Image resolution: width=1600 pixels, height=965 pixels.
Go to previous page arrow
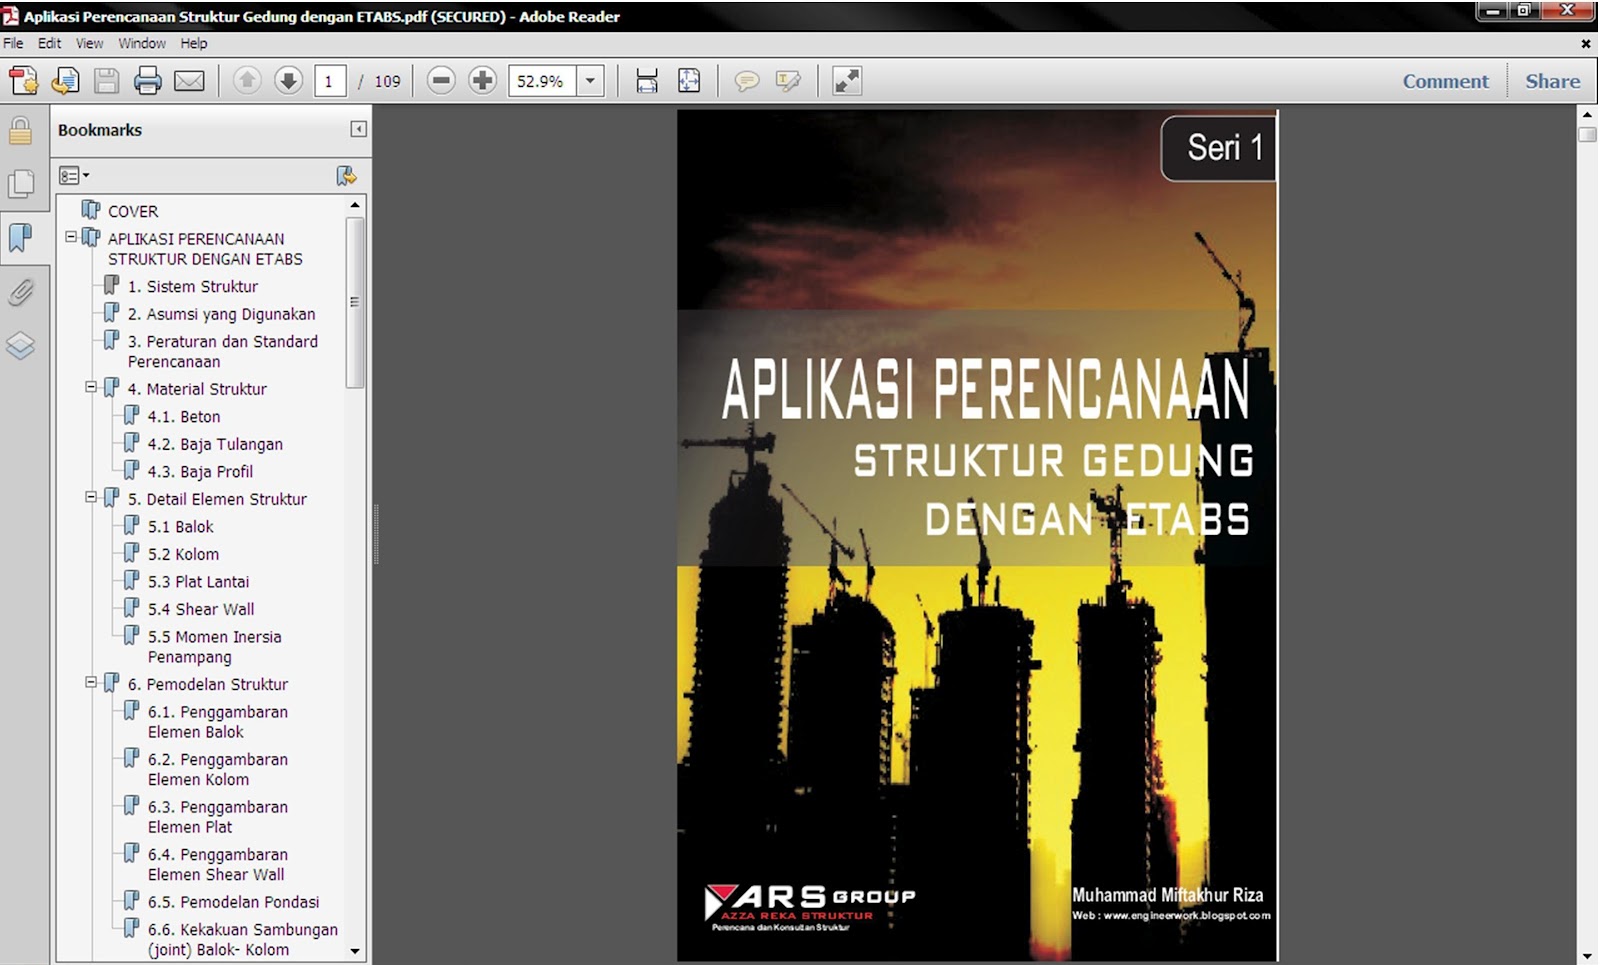click(247, 81)
